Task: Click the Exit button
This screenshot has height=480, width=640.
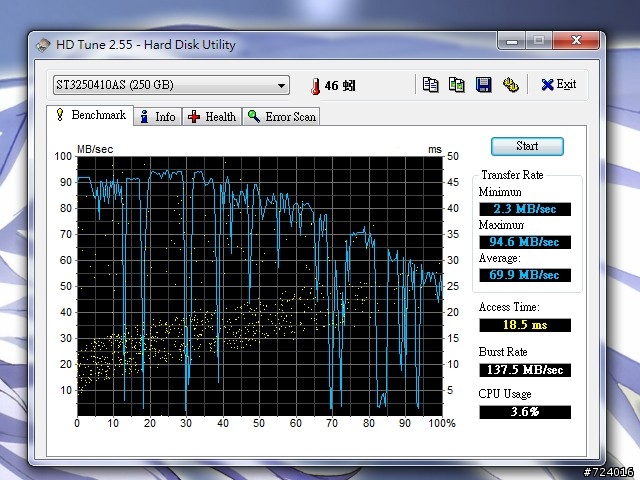Action: [x=558, y=84]
